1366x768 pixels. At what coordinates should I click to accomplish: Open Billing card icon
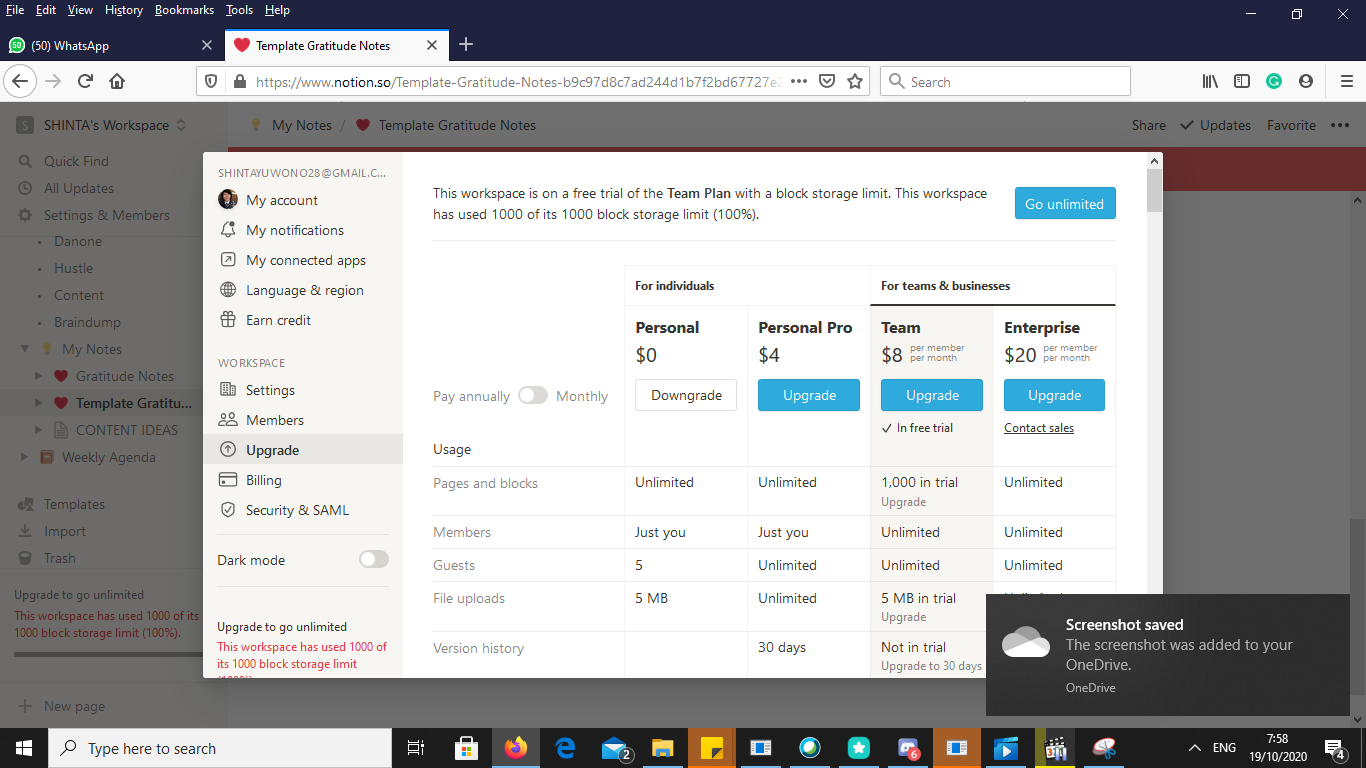(x=228, y=480)
